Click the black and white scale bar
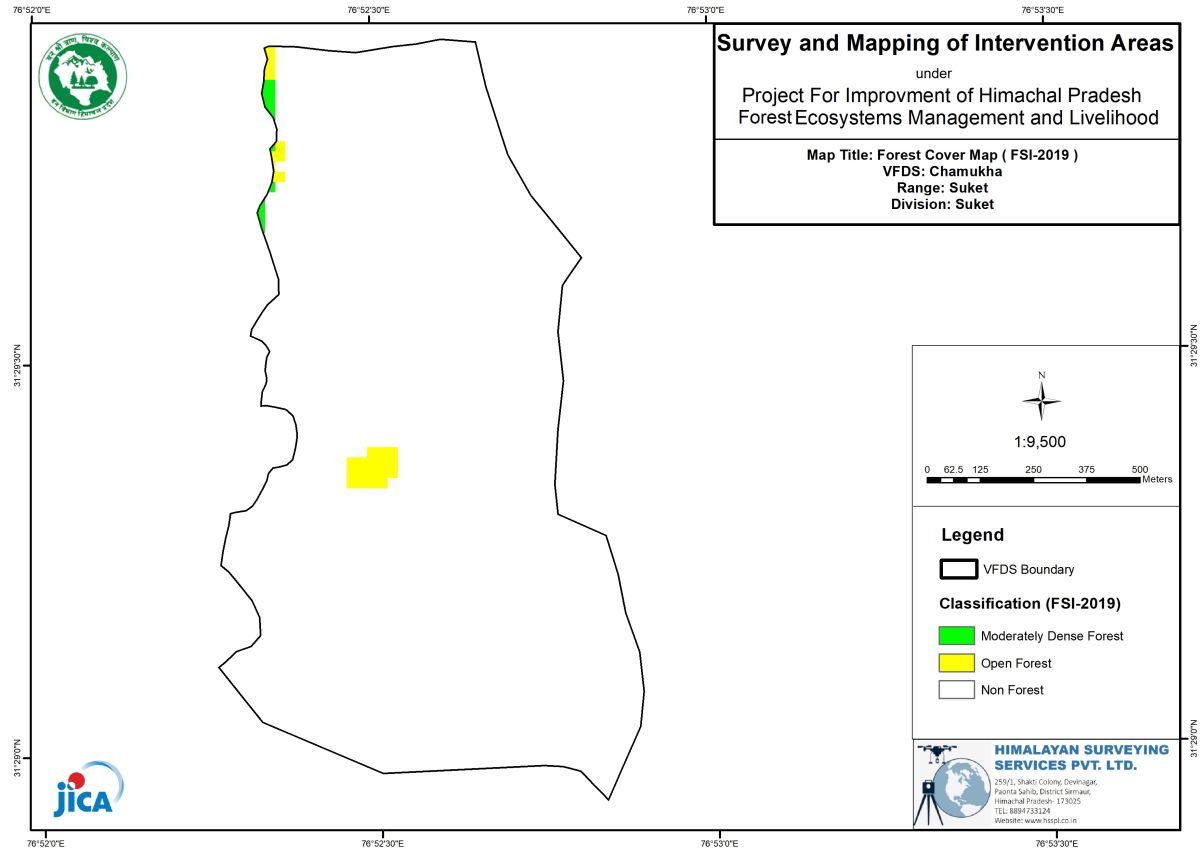Viewport: 1200px width, 848px height. point(1033,480)
